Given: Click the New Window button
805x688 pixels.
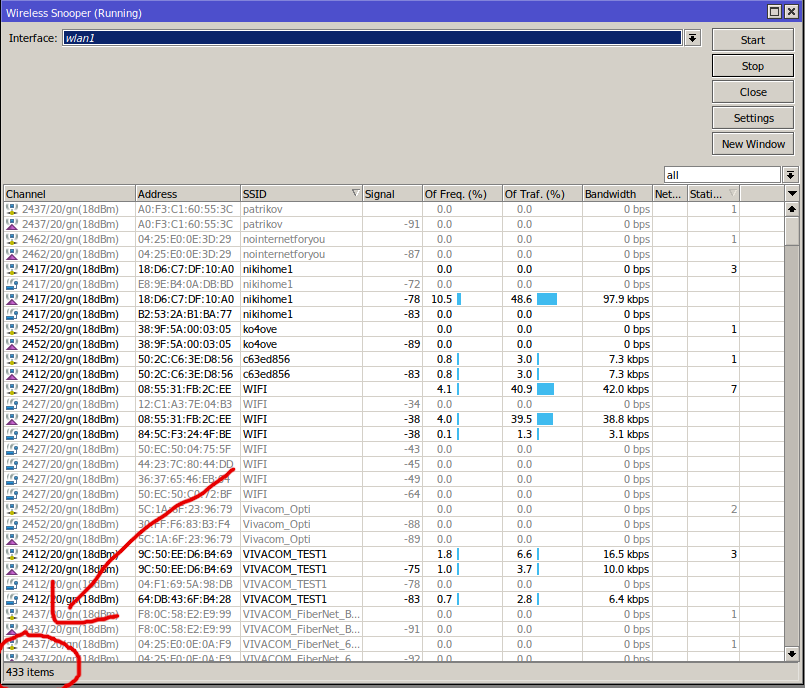Looking at the screenshot, I should tap(752, 144).
